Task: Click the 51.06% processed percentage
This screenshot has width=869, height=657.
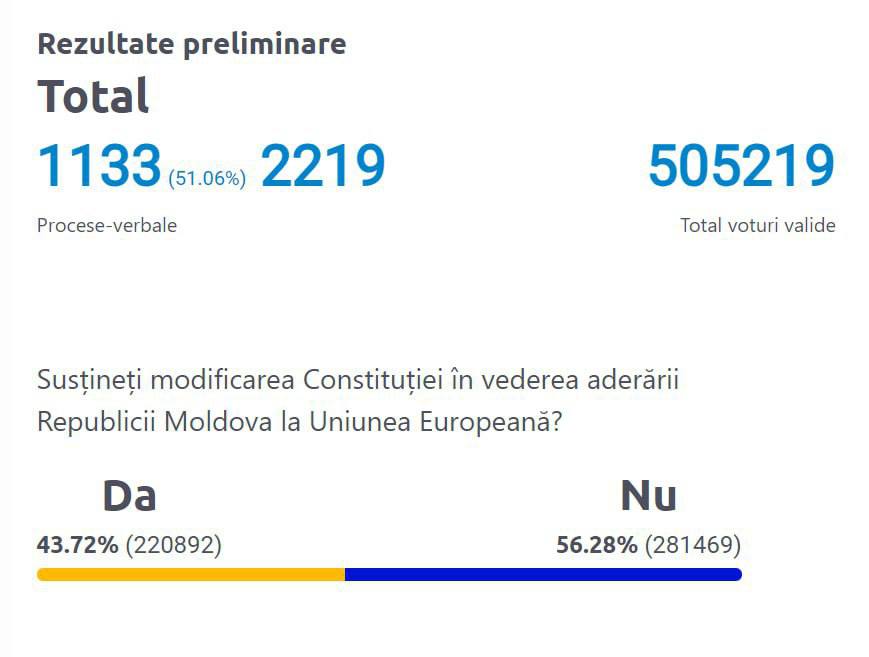Action: tap(206, 179)
